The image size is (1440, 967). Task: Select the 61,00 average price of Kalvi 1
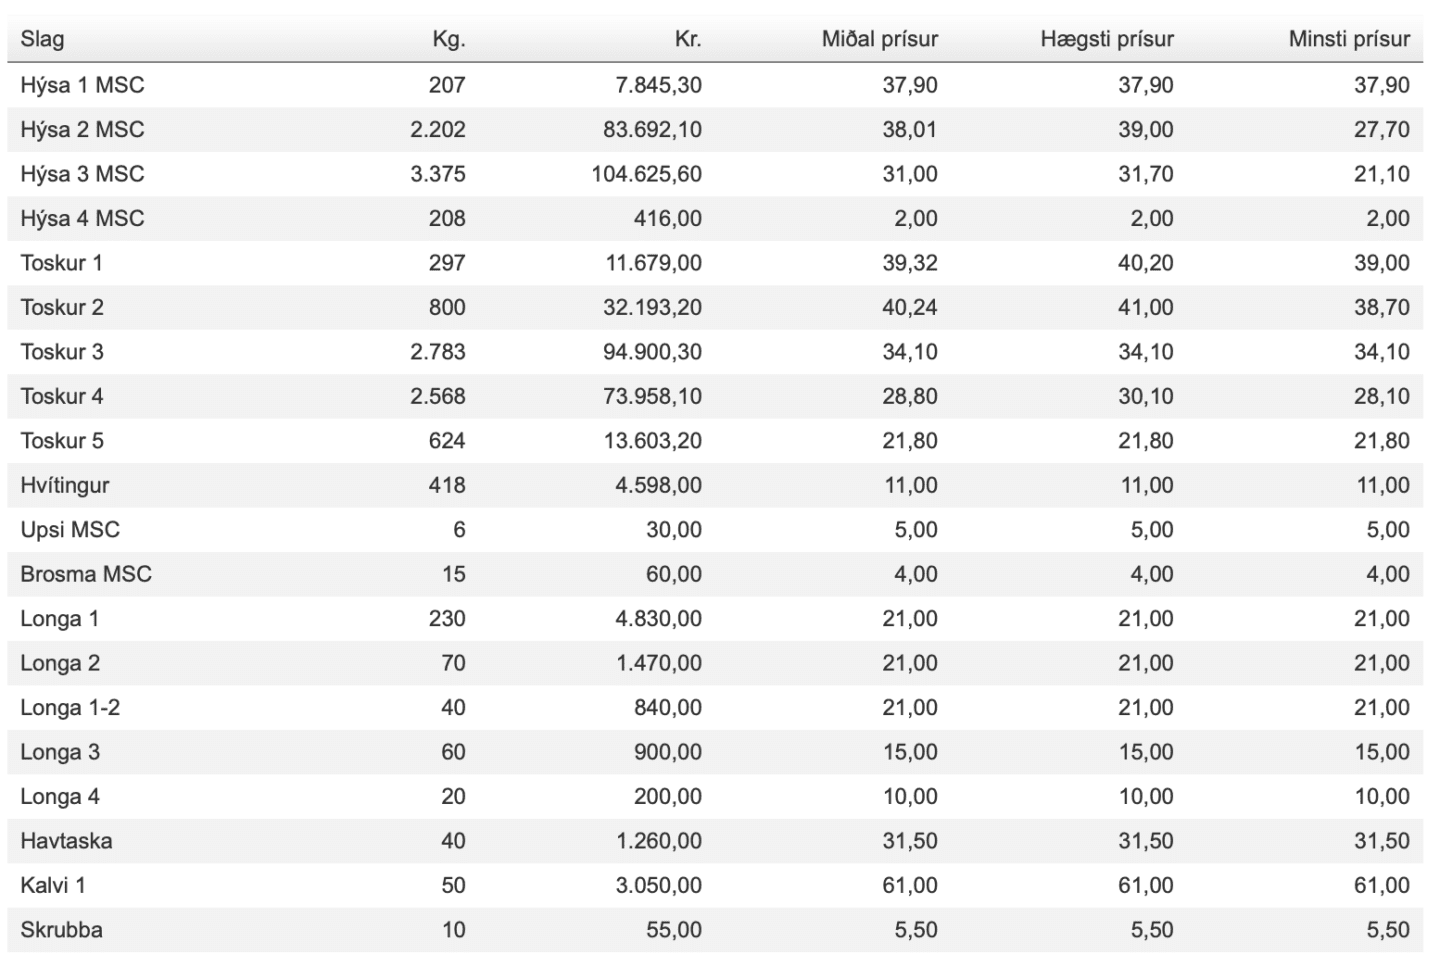point(910,885)
